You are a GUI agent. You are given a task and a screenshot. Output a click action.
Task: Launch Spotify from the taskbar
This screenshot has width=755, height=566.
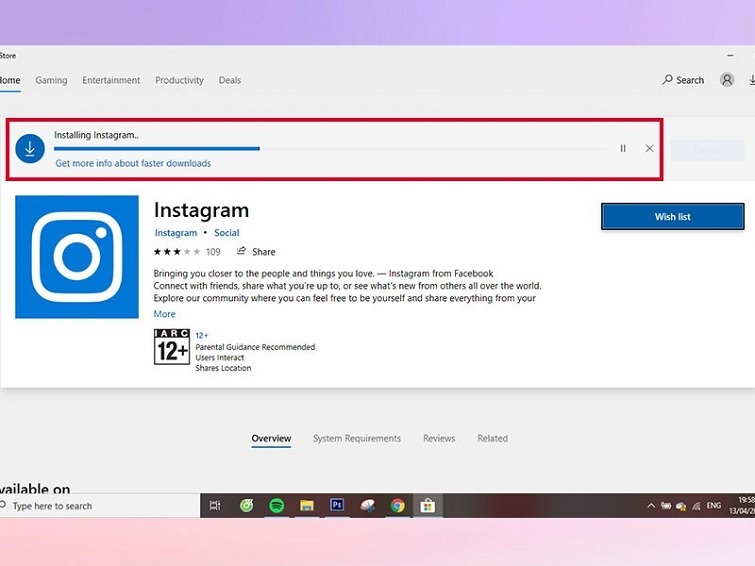point(276,505)
